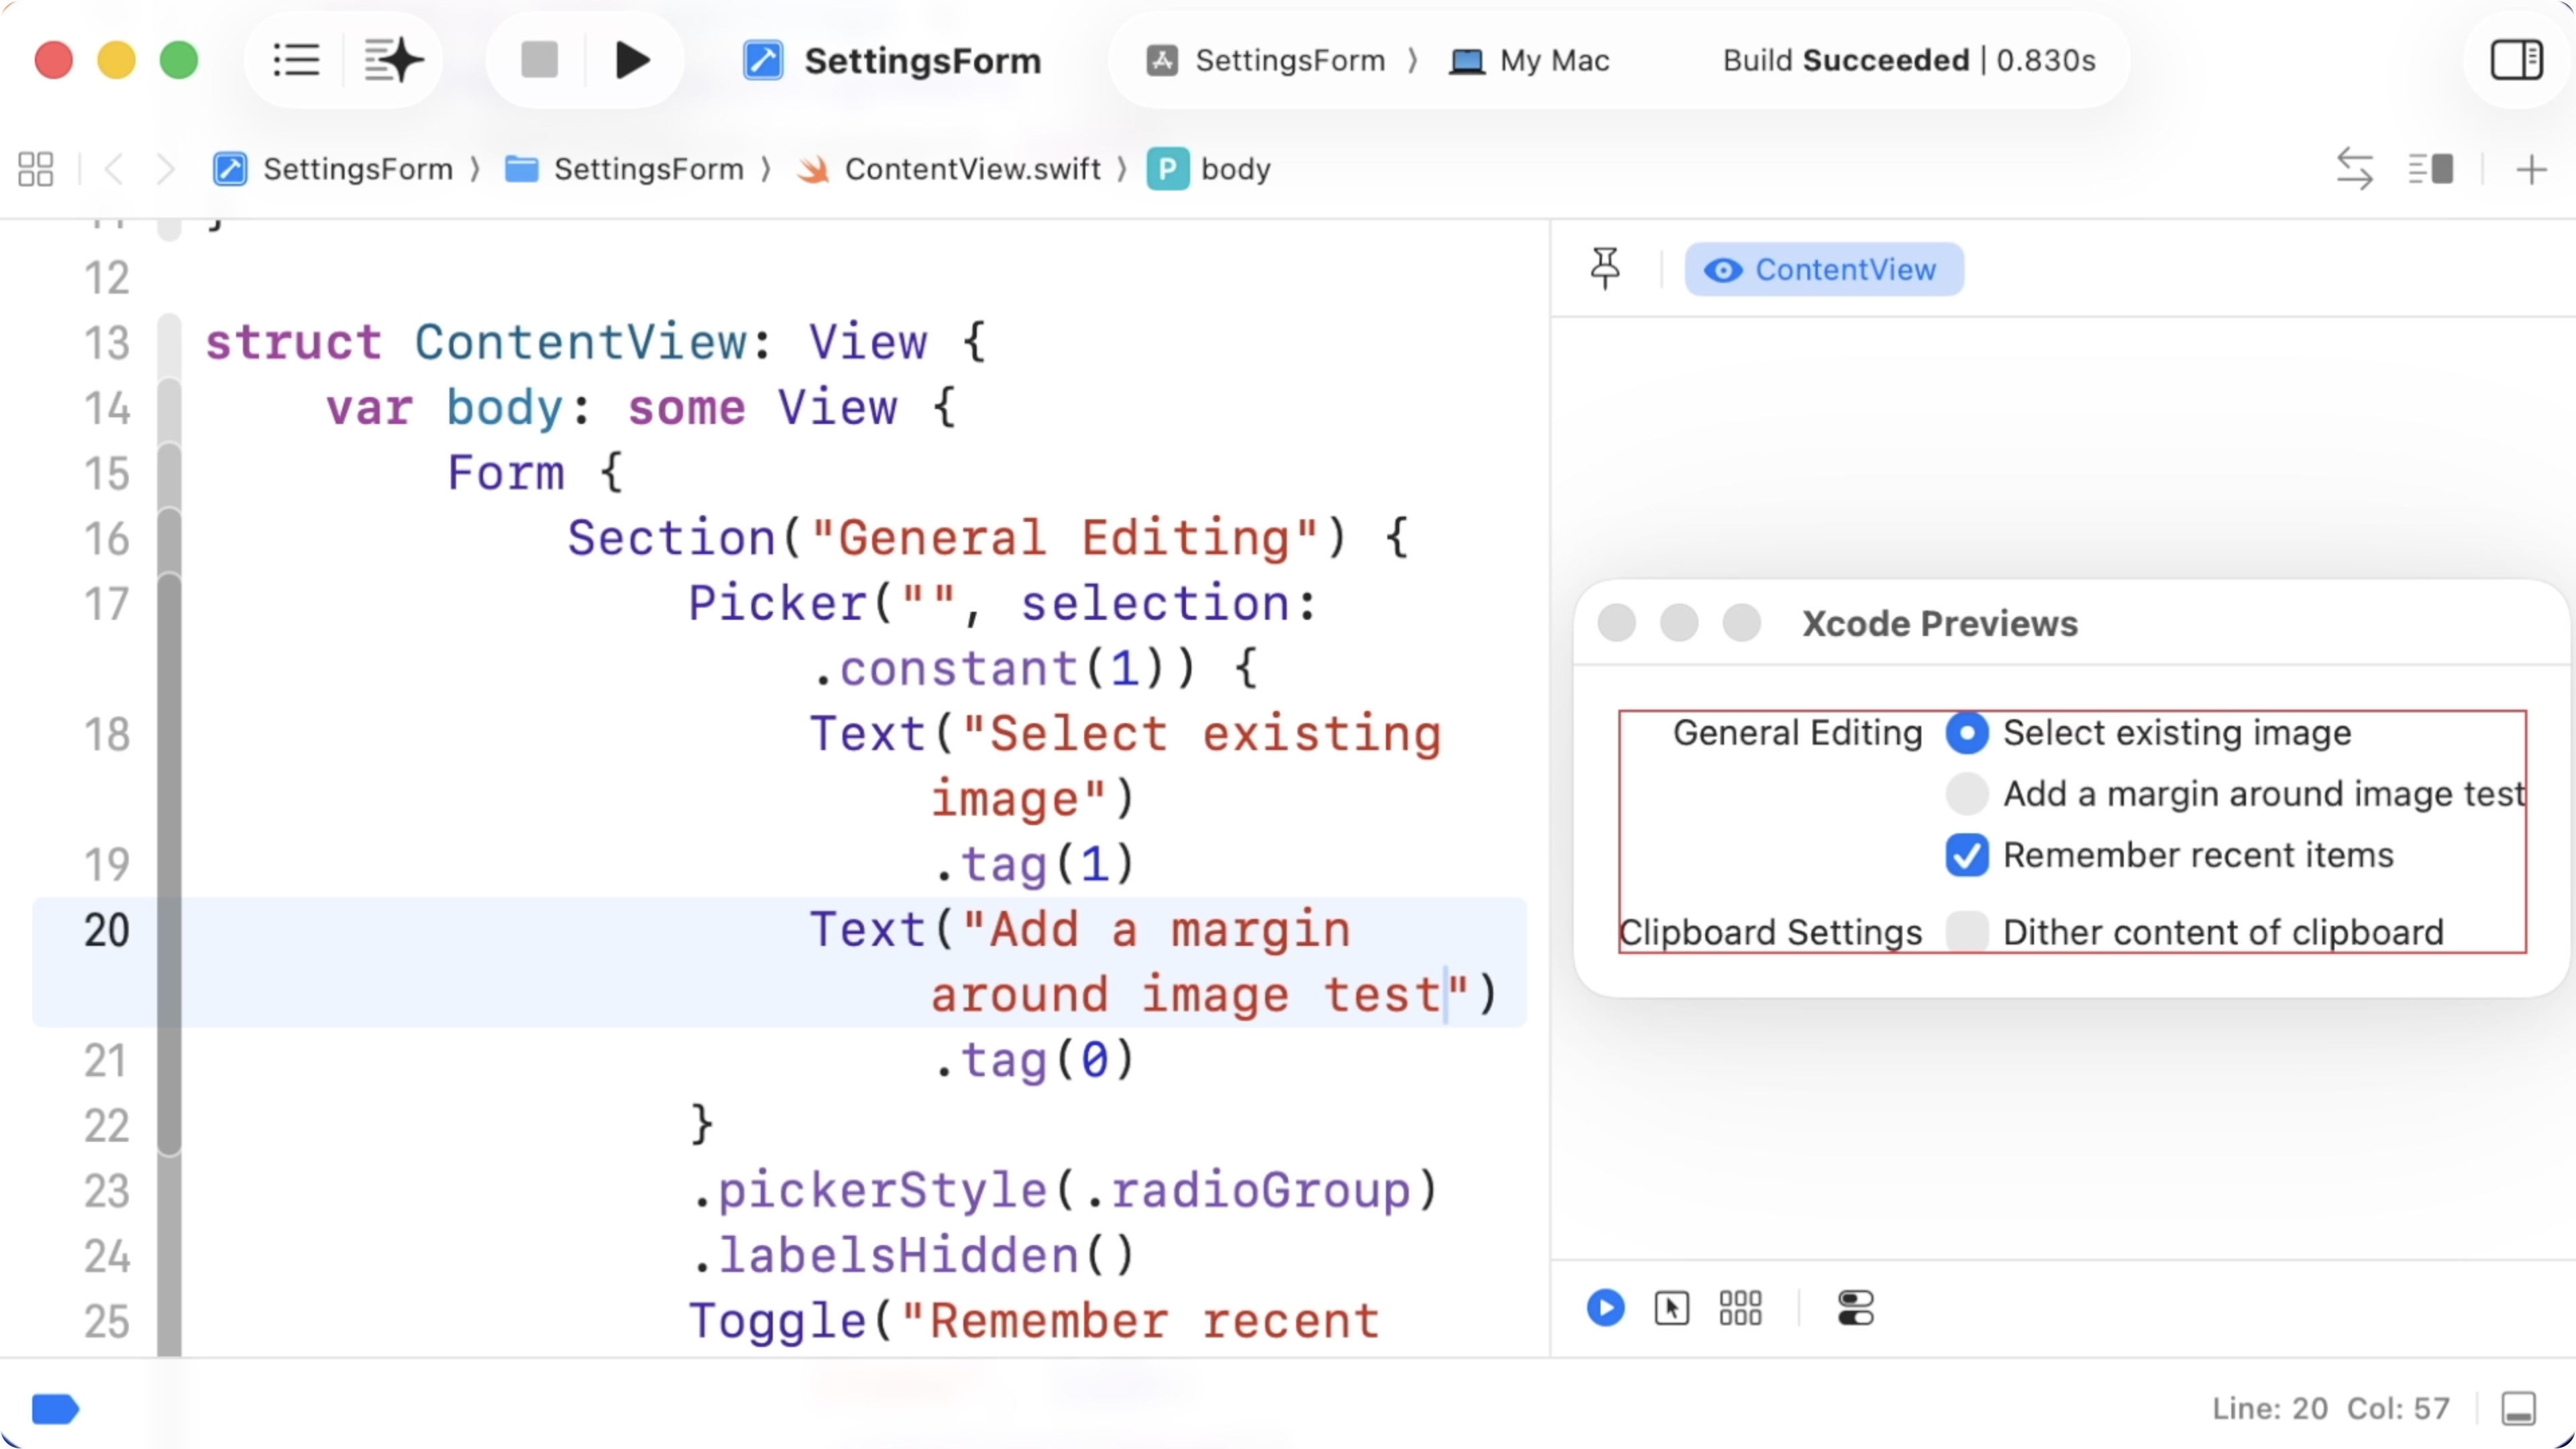Open the ContentView.swift breadcrumb menu
Image resolution: width=2576 pixels, height=1449 pixels.
(x=971, y=169)
